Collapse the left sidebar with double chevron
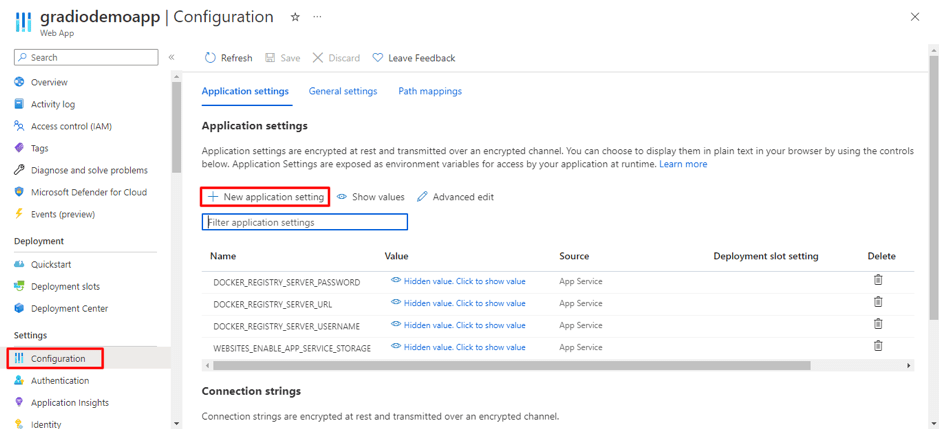939x429 pixels. [x=171, y=57]
